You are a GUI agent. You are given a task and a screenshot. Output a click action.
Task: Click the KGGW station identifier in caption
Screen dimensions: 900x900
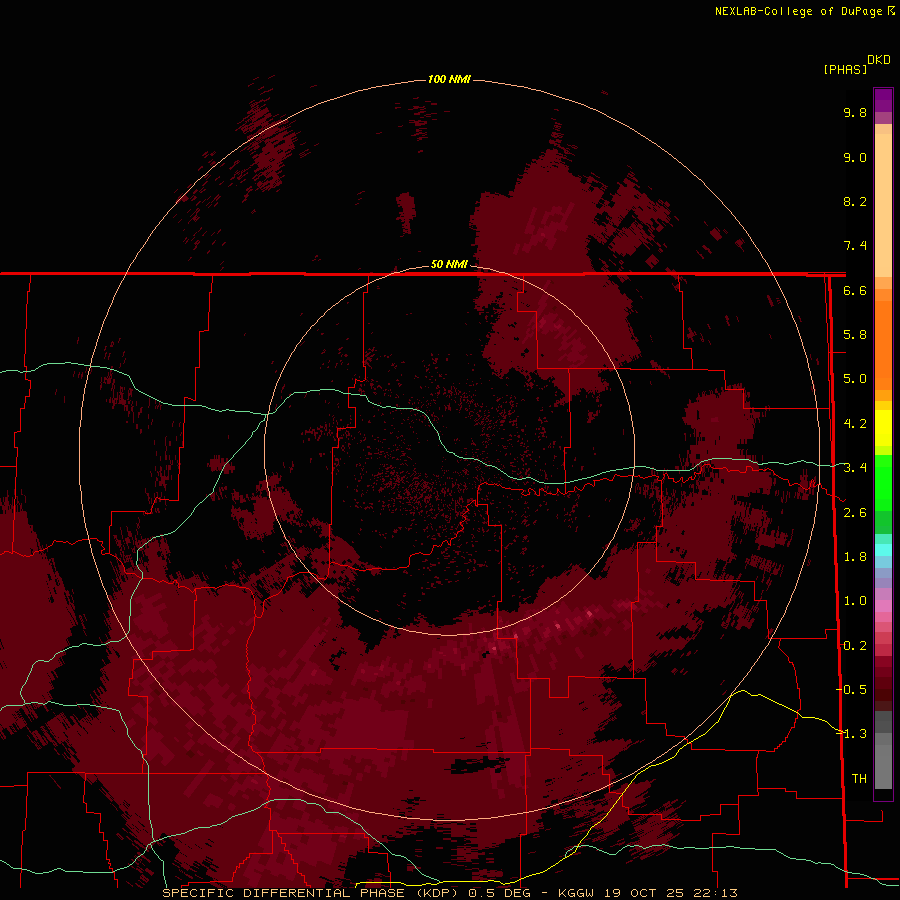coord(576,893)
